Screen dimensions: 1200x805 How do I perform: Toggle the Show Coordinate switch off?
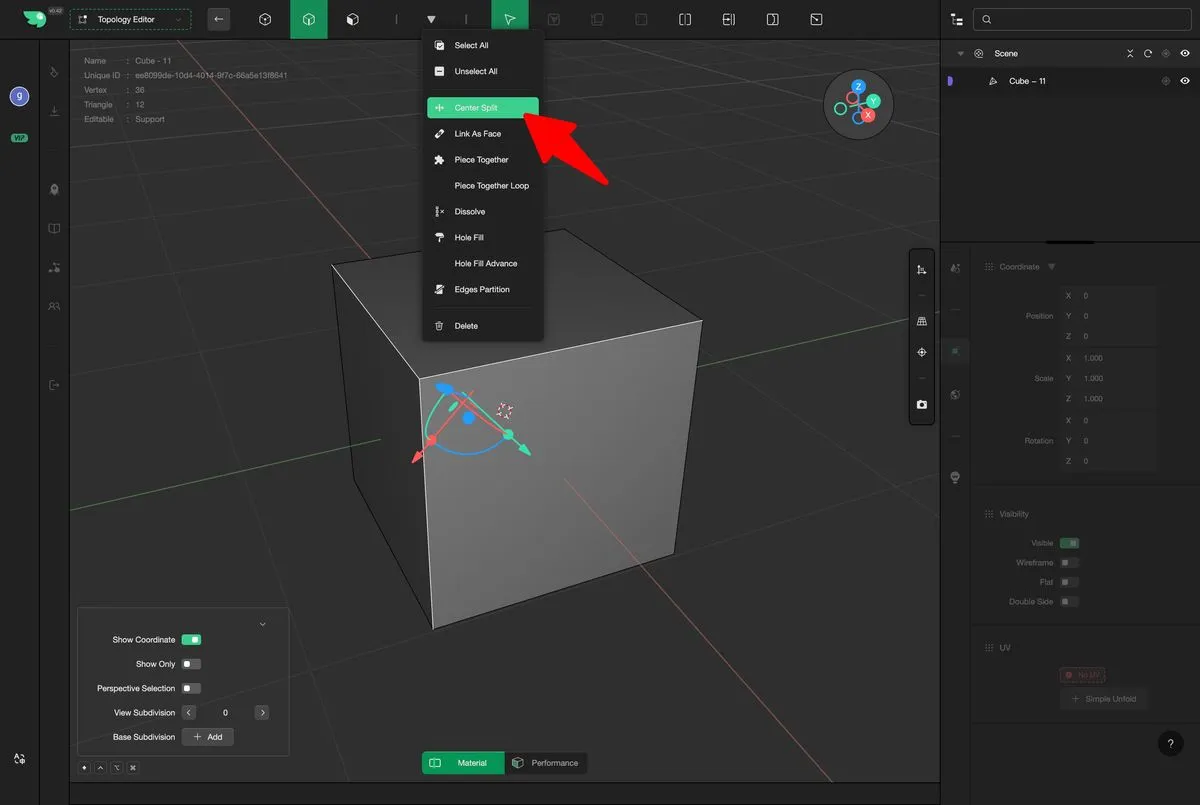(x=191, y=640)
